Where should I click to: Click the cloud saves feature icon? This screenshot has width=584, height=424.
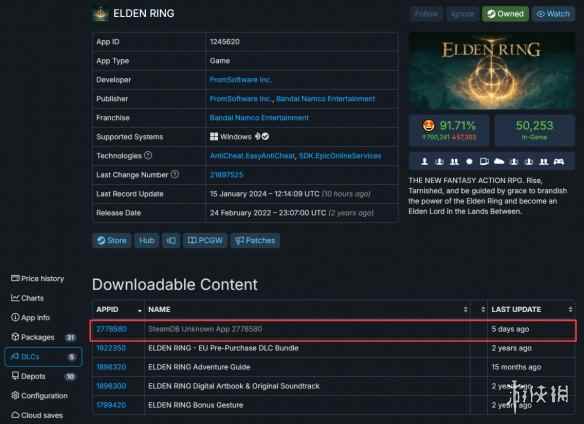pos(499,161)
